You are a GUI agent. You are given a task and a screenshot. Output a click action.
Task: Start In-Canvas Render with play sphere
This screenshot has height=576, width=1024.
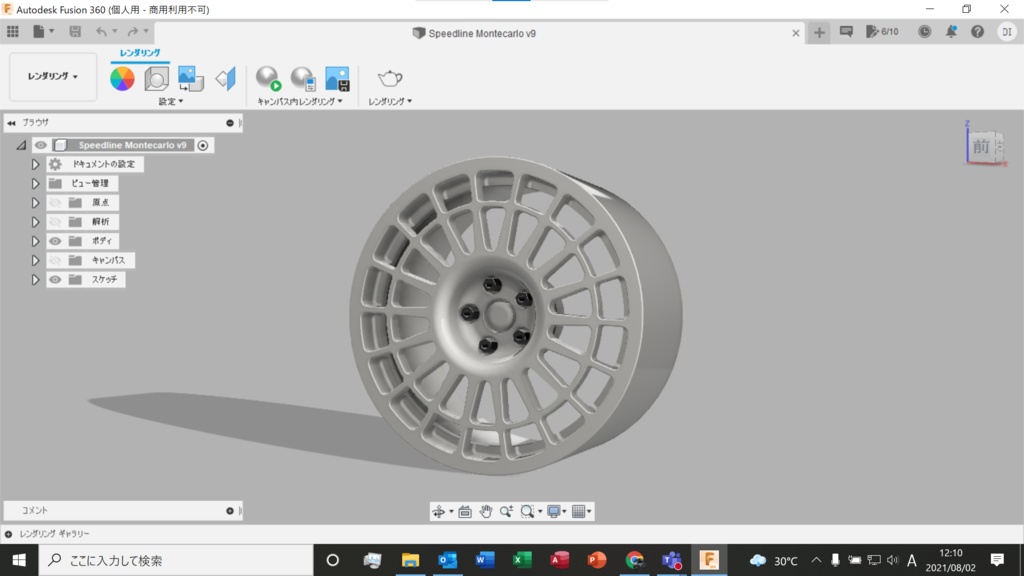(268, 79)
